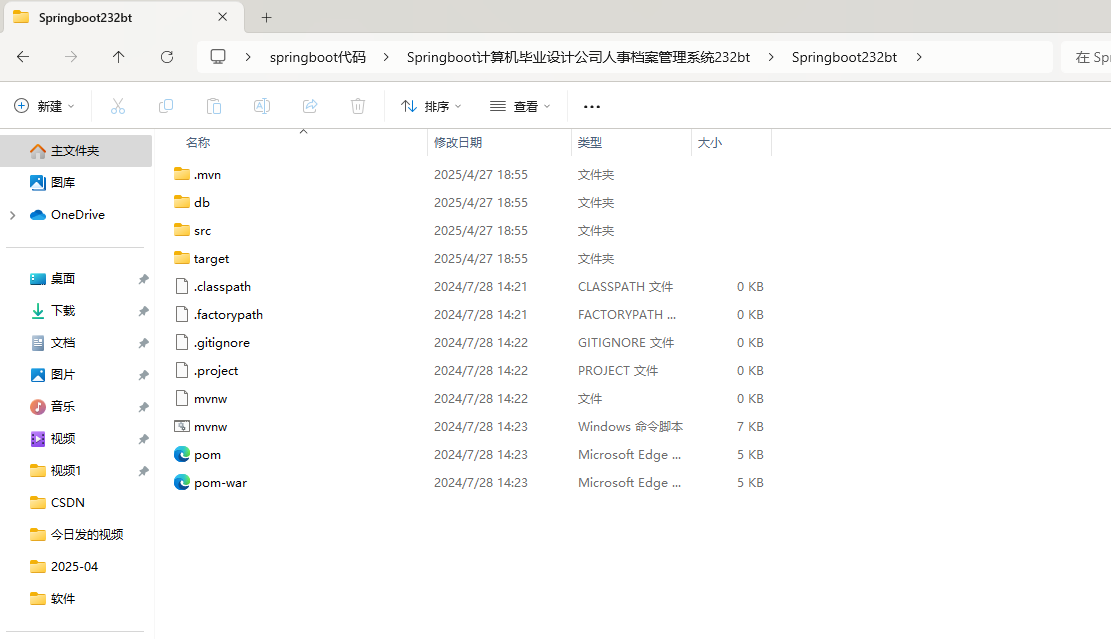The width and height of the screenshot is (1111, 639).
Task: Select the pom-war Edge file icon
Action: 182,482
